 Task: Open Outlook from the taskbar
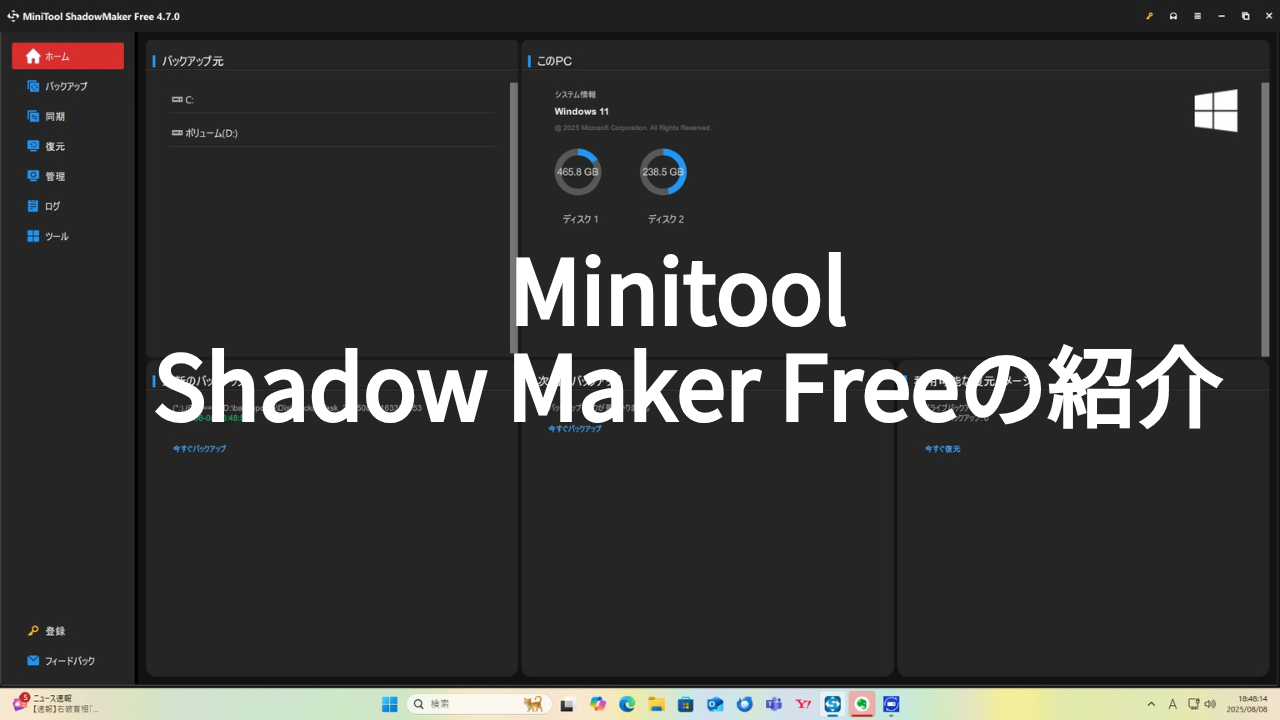point(715,704)
